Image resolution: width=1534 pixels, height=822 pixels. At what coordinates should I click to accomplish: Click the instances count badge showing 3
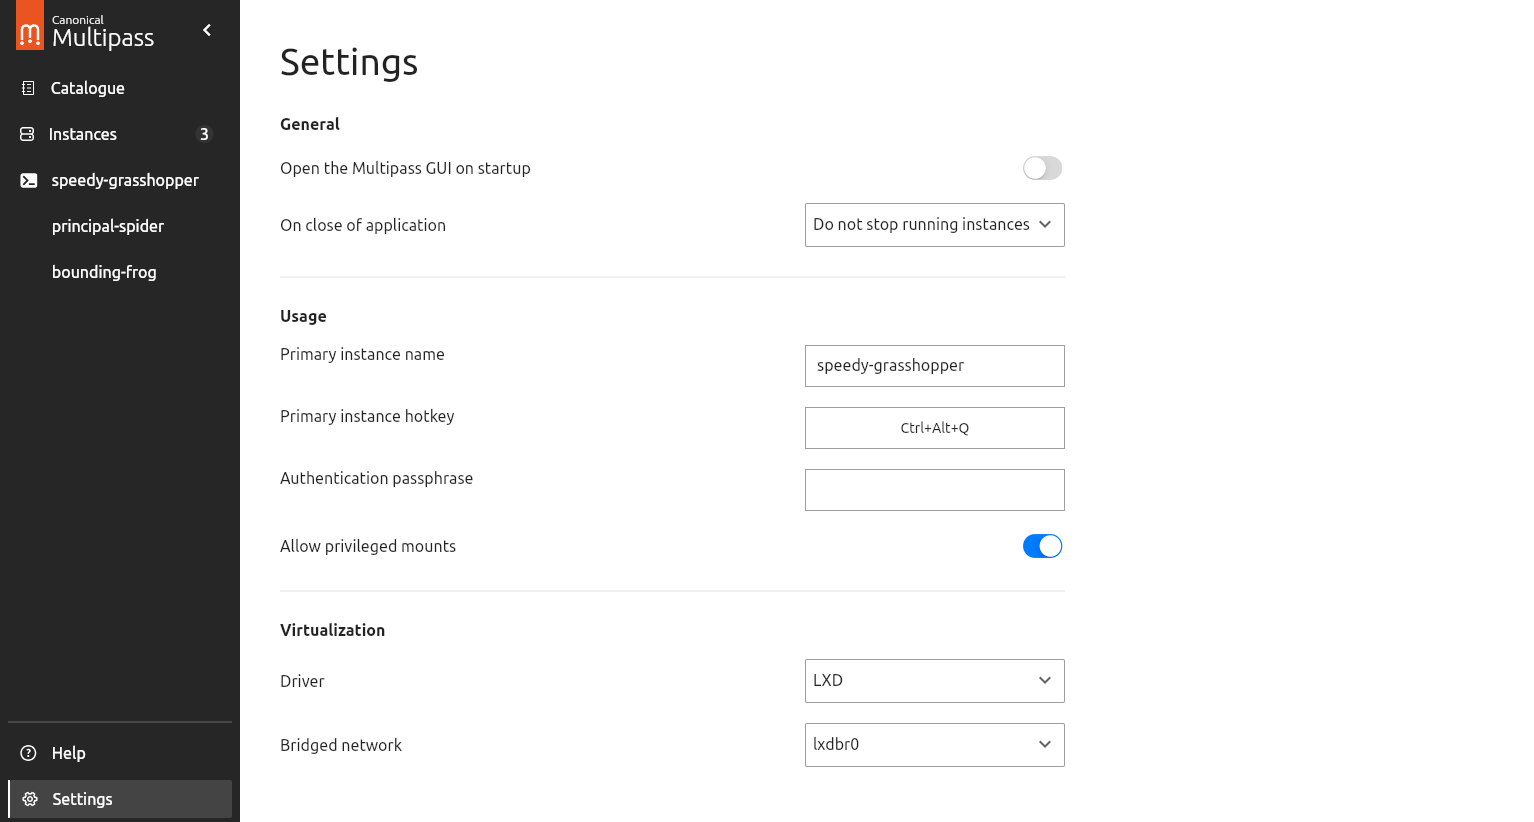pyautogui.click(x=204, y=134)
